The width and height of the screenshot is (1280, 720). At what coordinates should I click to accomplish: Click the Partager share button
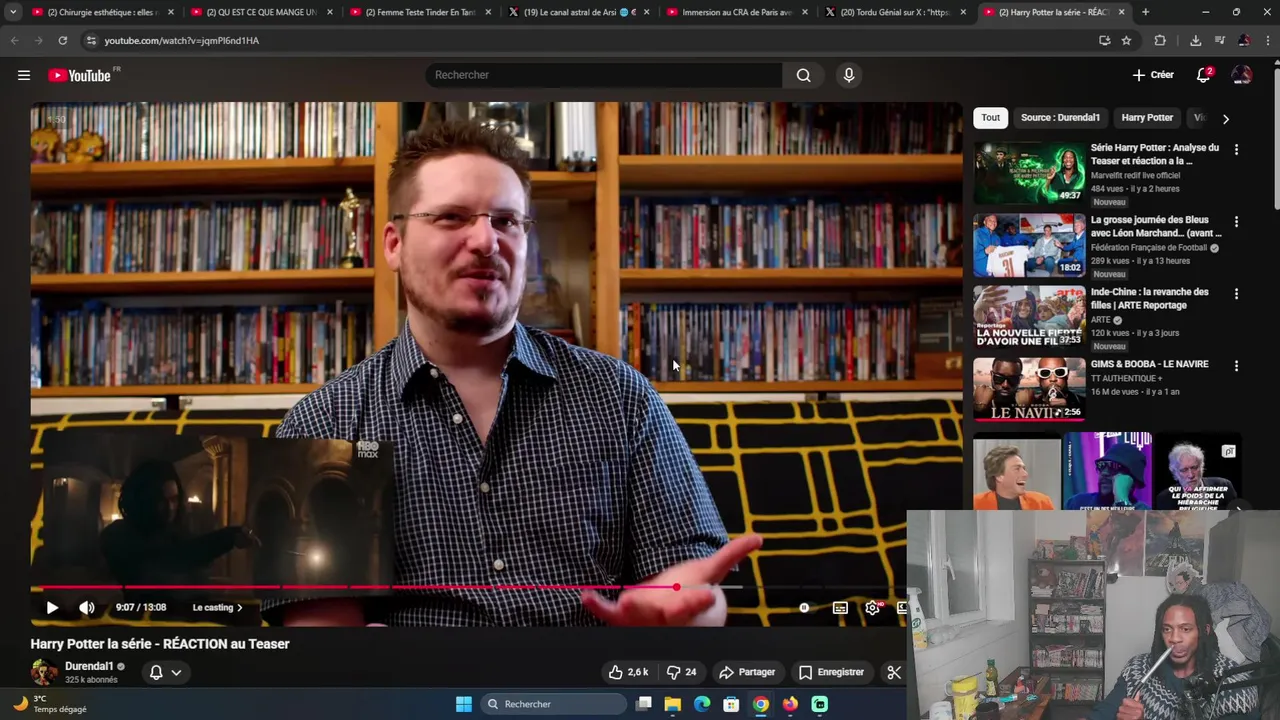pyautogui.click(x=747, y=672)
